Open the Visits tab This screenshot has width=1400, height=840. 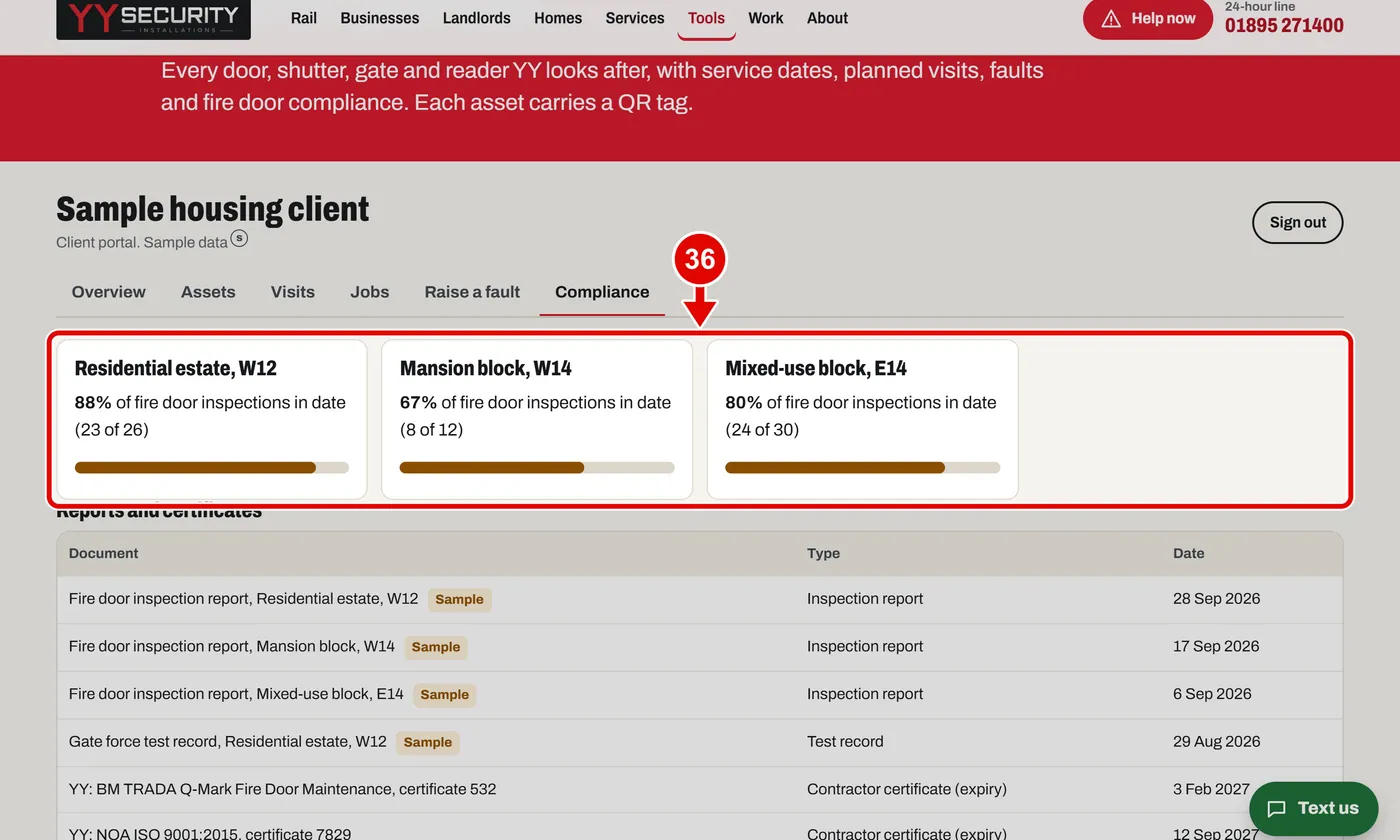[293, 292]
